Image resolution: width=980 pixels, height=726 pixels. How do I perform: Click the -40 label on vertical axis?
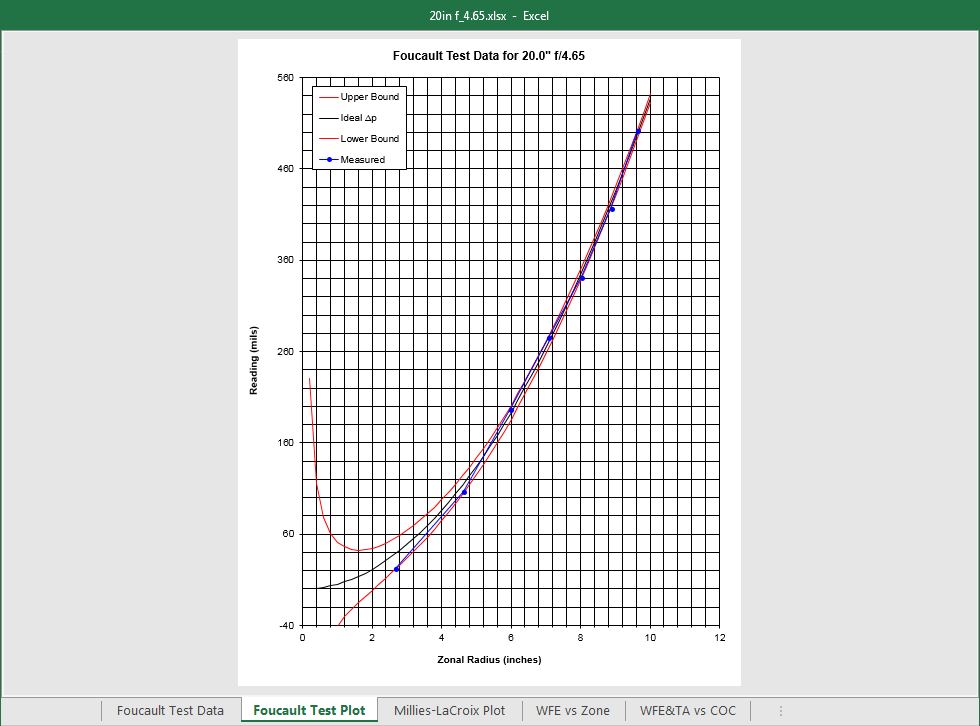[285, 625]
